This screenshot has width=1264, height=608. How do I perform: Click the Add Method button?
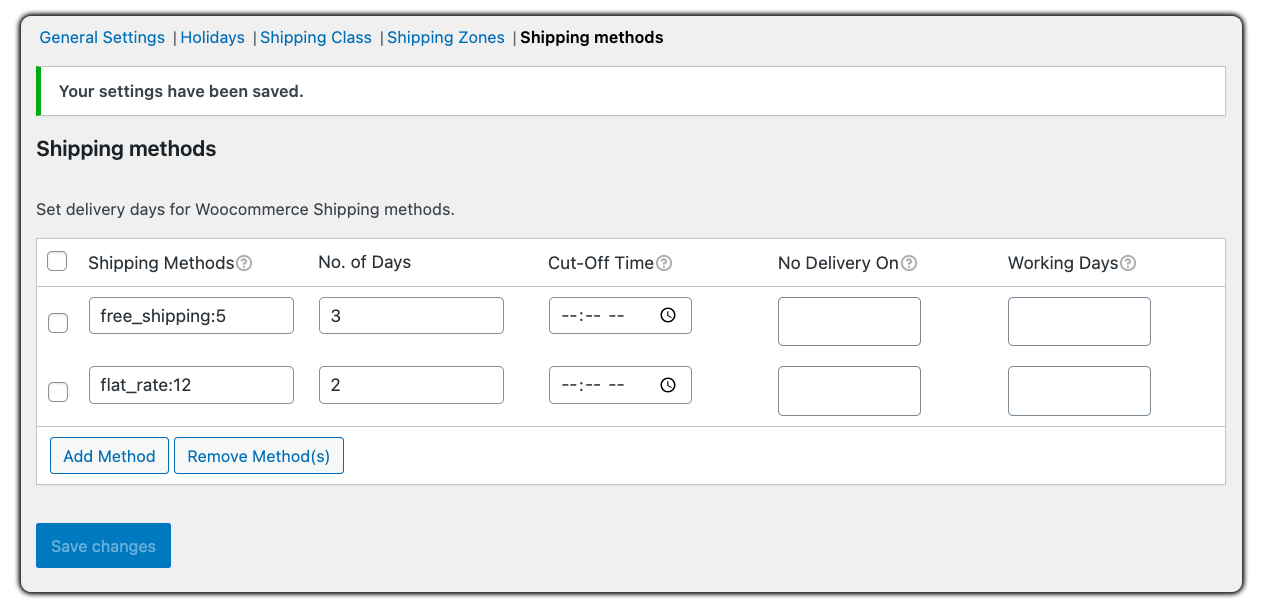click(x=109, y=456)
